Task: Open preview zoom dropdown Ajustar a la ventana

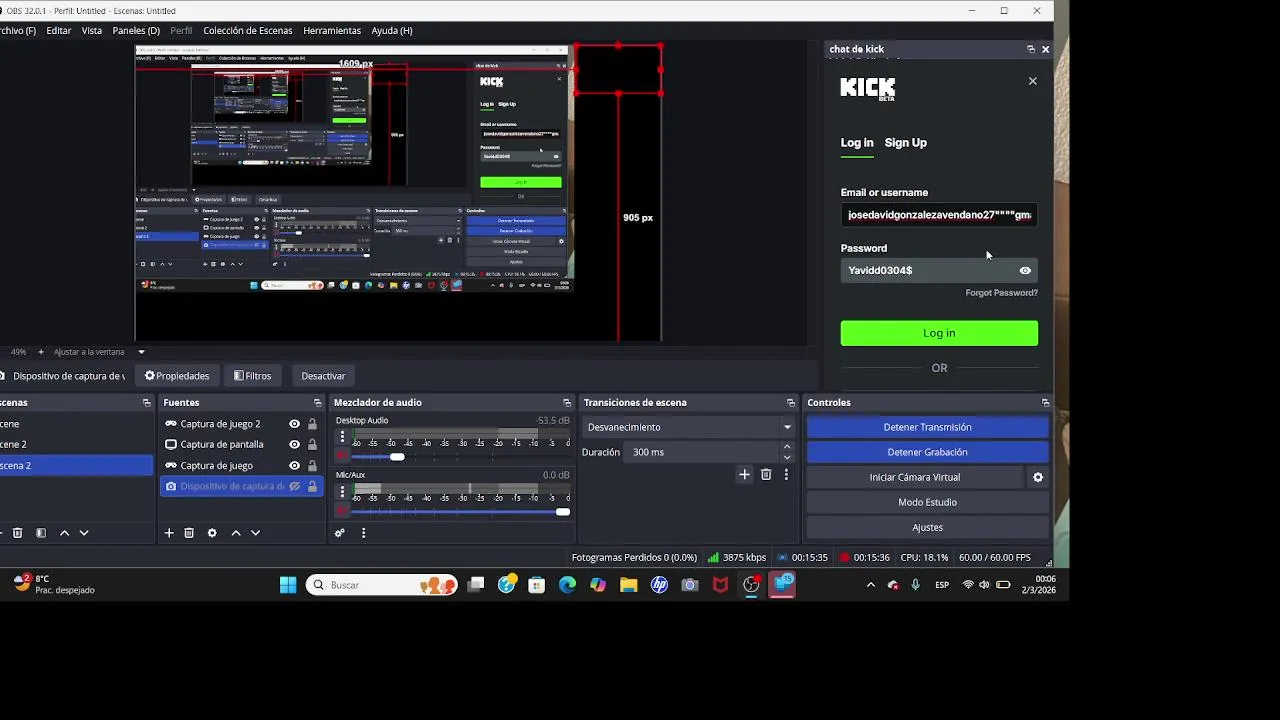Action: [99, 352]
